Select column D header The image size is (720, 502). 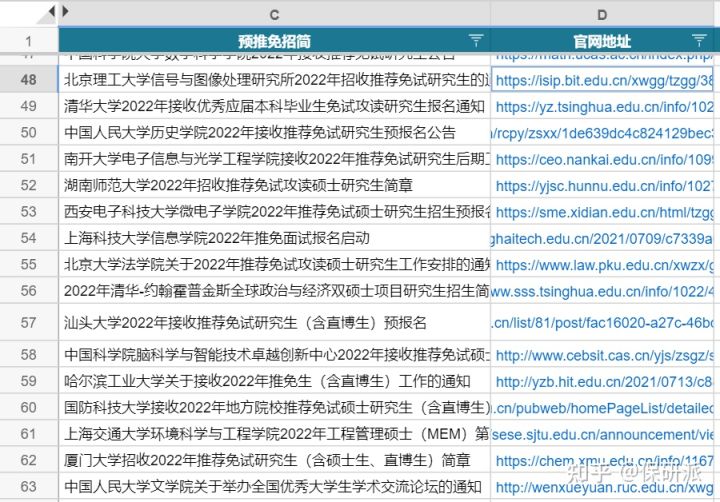603,13
